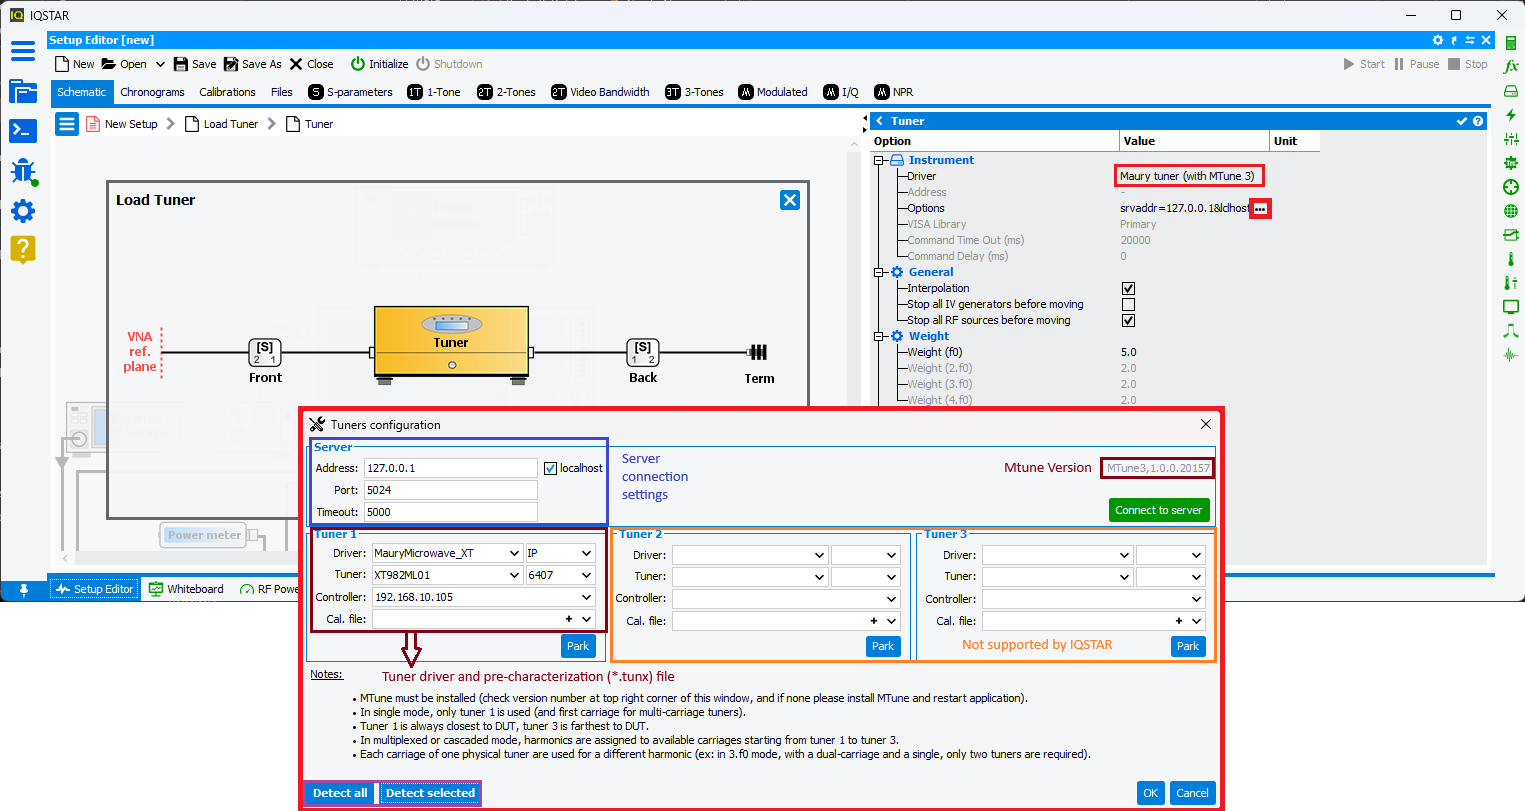Click the bug debug icon in the sidebar

pyautogui.click(x=23, y=170)
